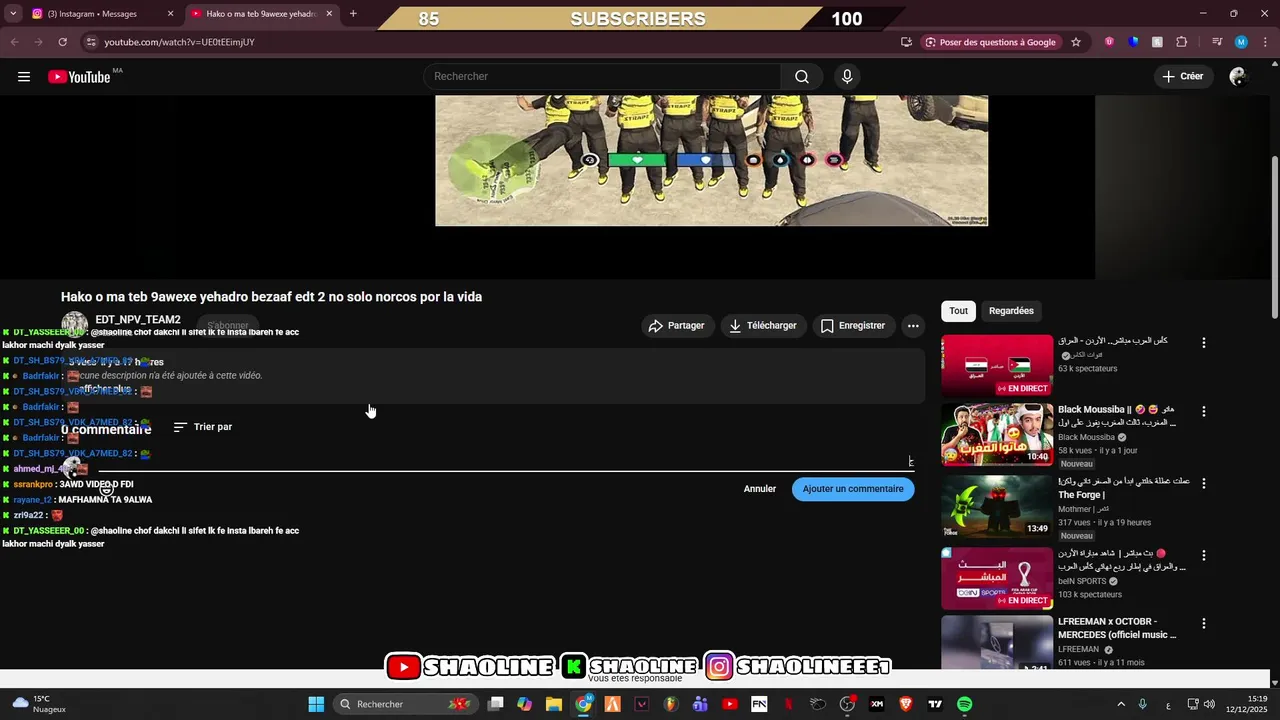Click the pink shield extension icon
The height and width of the screenshot is (720, 1280).
(x=1109, y=42)
